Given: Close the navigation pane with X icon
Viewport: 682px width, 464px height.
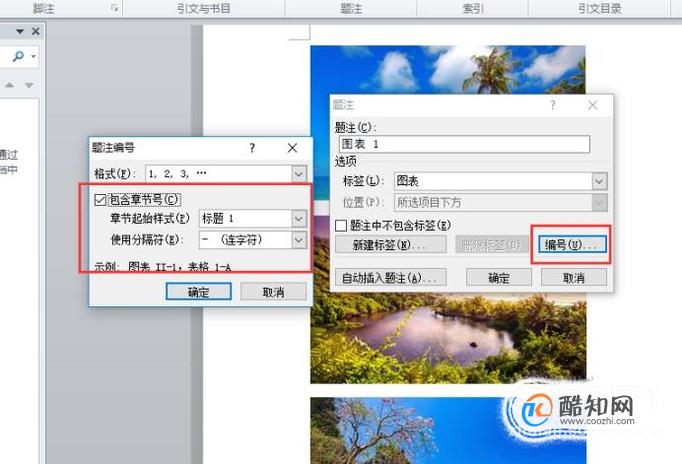Looking at the screenshot, I should (x=36, y=31).
